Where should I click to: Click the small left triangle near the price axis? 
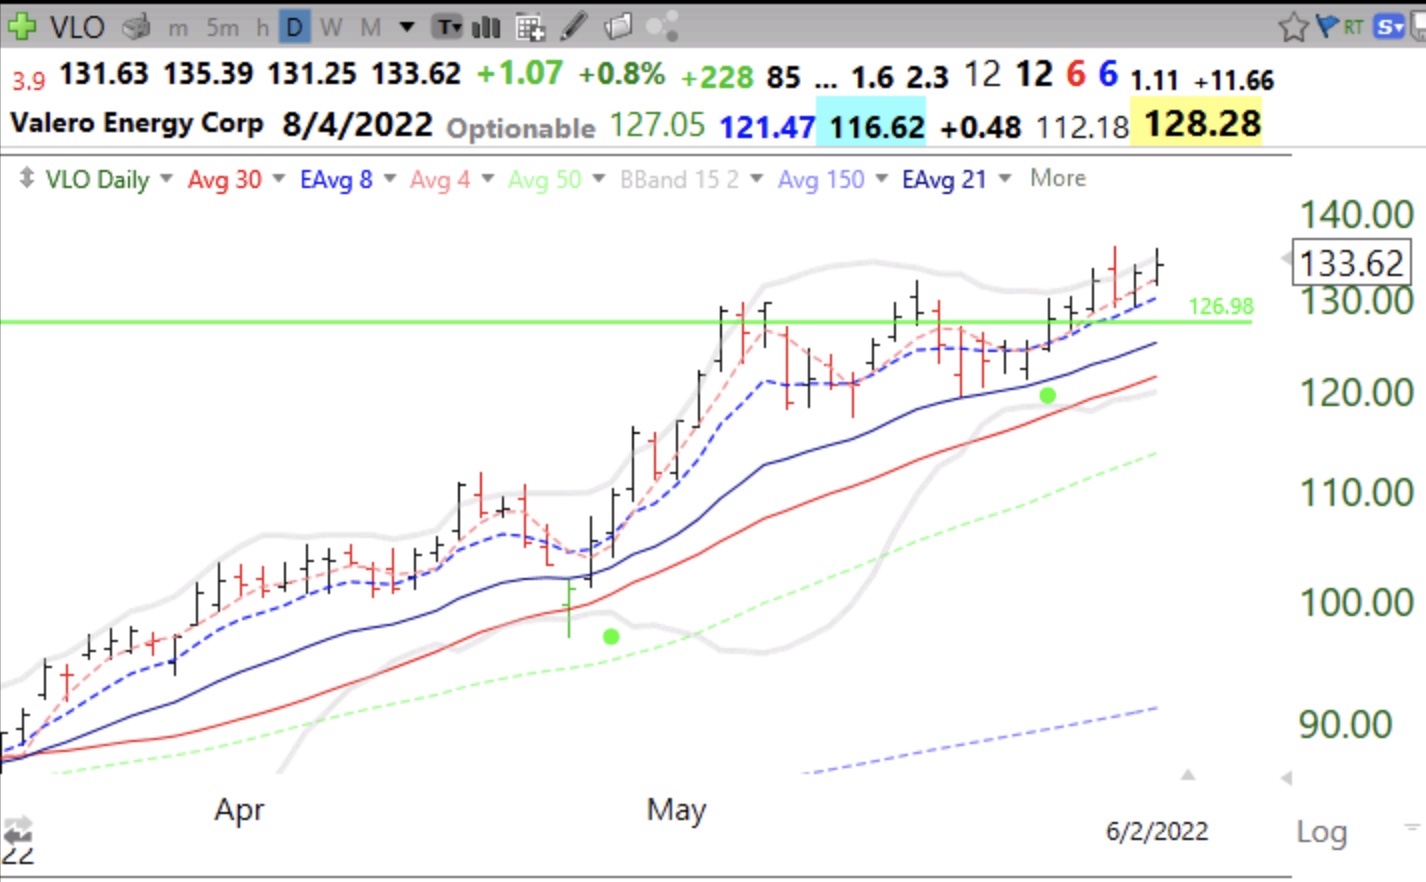click(x=1286, y=778)
